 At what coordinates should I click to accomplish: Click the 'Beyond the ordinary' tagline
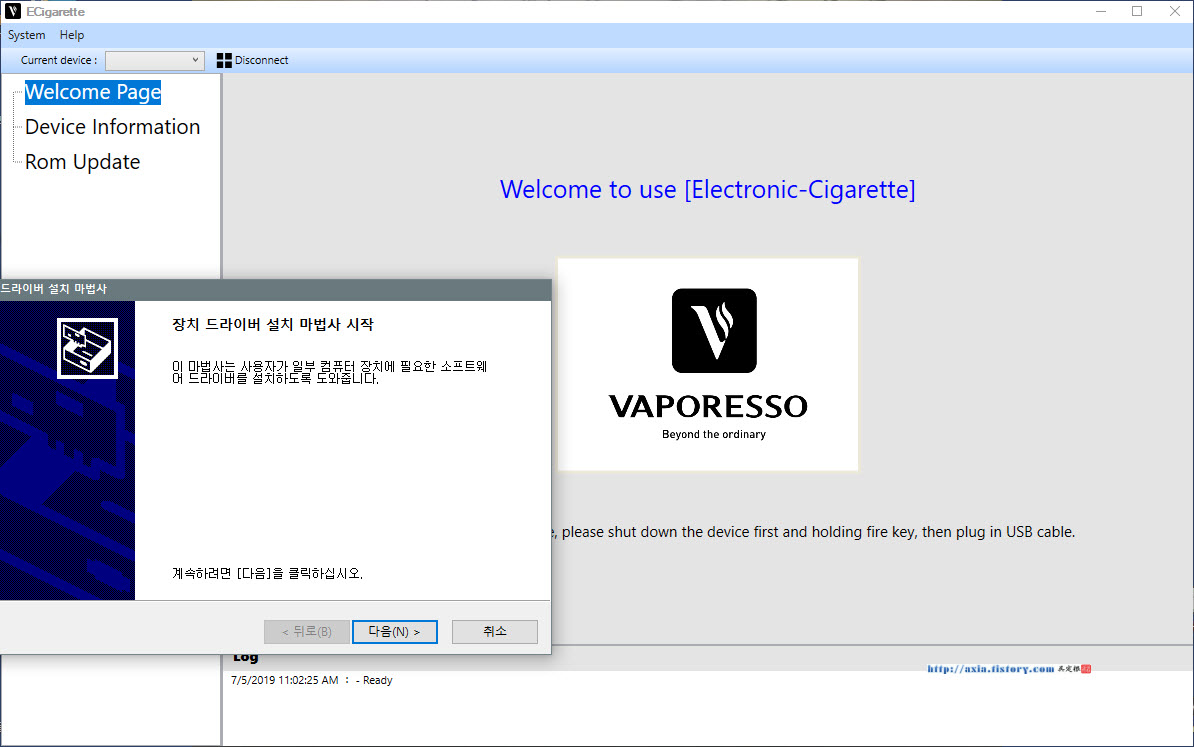pyautogui.click(x=714, y=434)
